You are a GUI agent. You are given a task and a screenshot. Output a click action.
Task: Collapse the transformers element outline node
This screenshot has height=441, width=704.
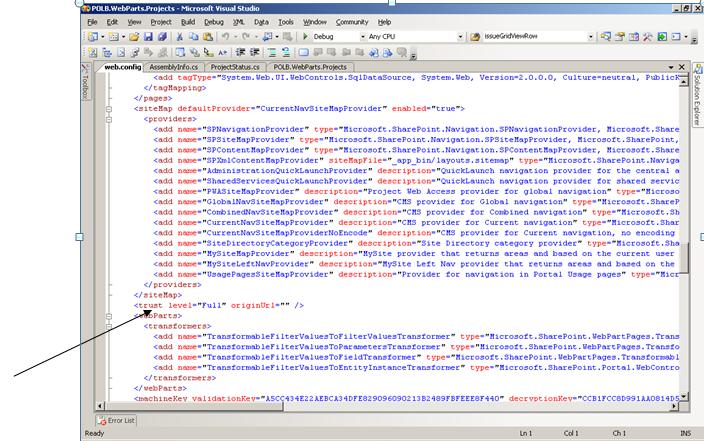tap(109, 326)
